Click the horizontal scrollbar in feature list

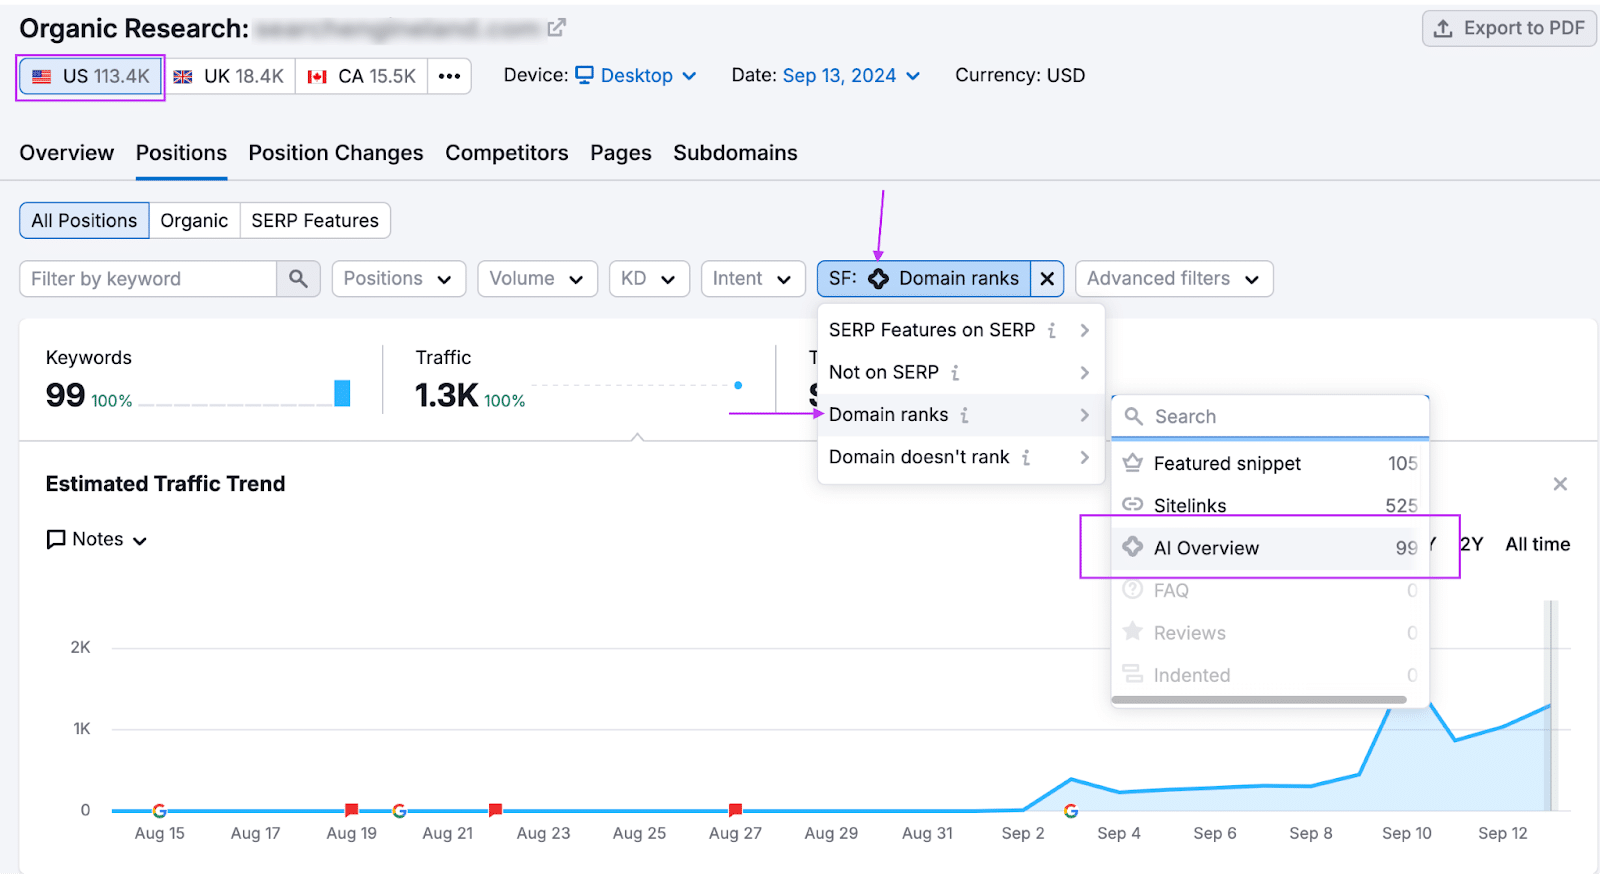tap(1259, 700)
